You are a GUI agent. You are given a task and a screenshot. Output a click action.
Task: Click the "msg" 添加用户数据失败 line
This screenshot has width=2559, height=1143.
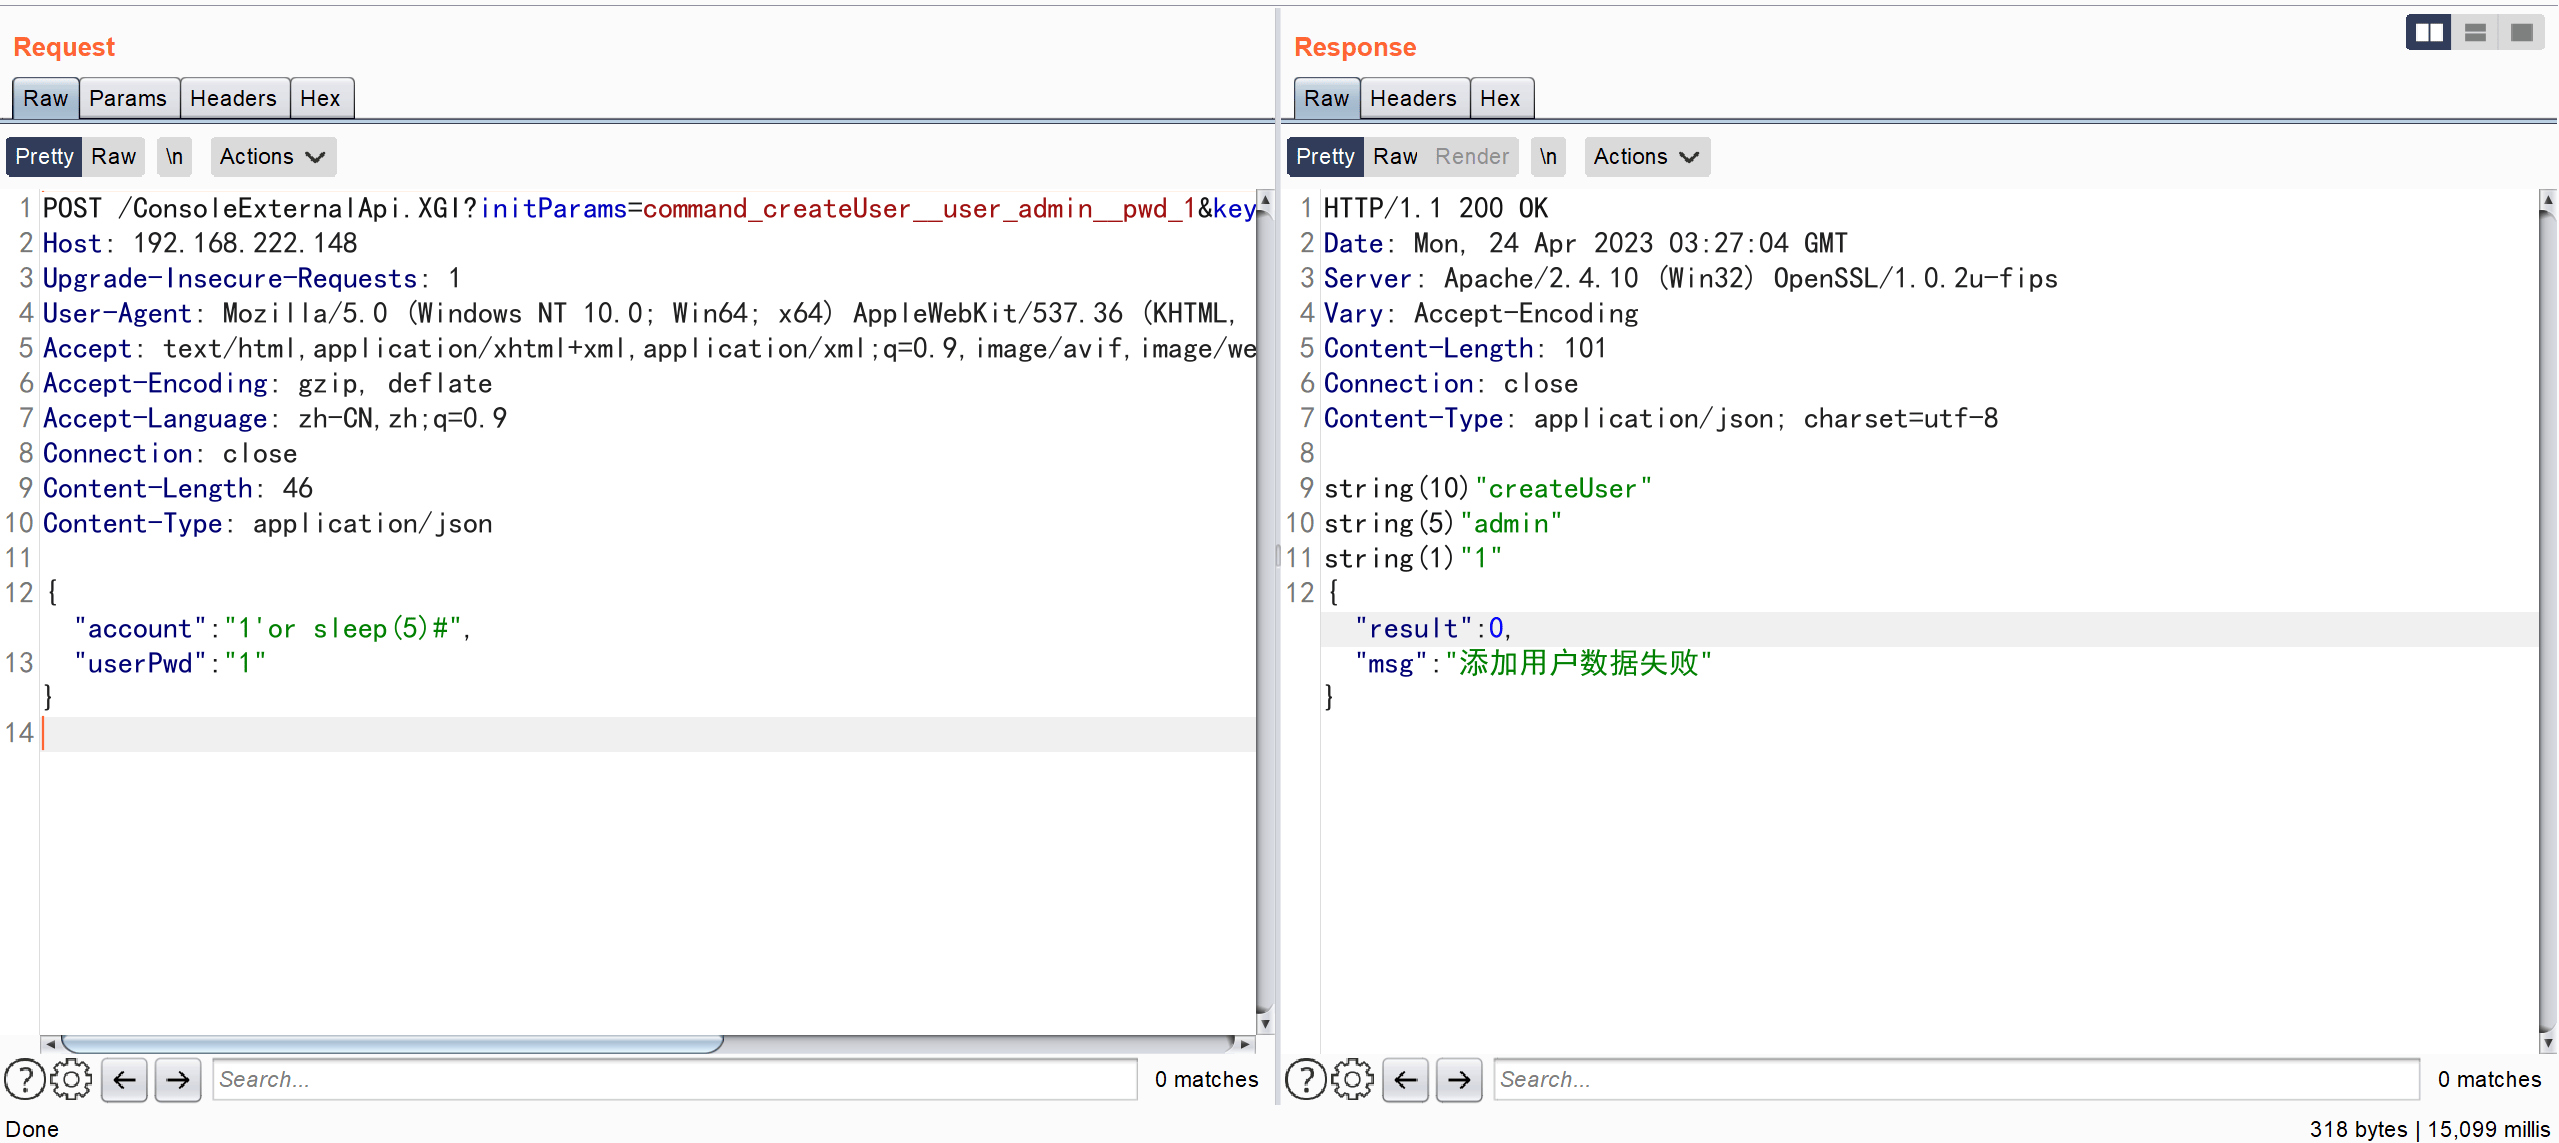tap(1533, 663)
